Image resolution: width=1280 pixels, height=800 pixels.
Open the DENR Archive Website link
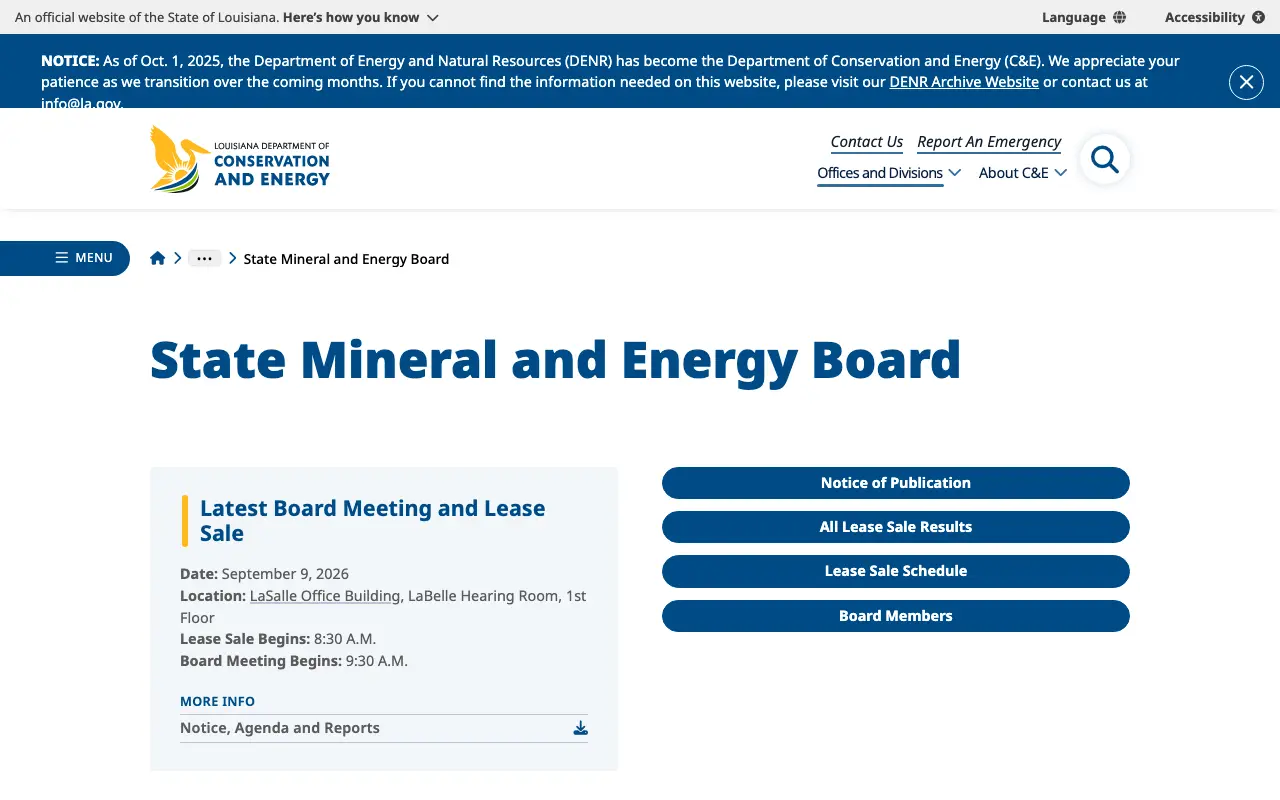pyautogui.click(x=964, y=82)
